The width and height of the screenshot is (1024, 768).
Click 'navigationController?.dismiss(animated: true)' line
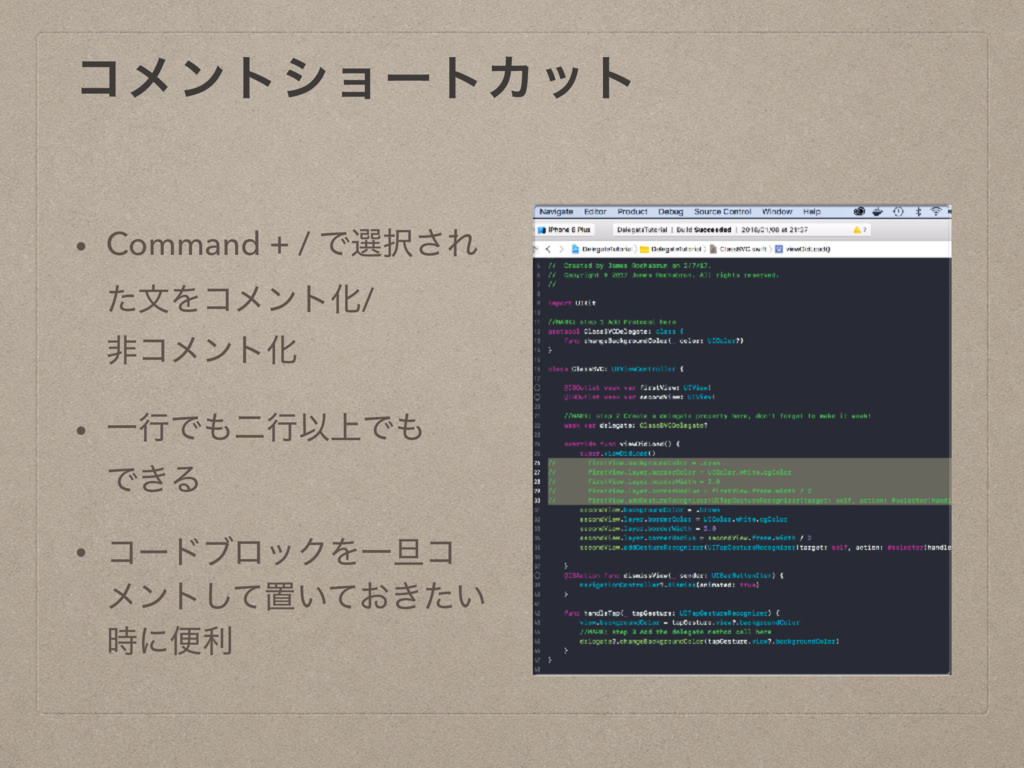(x=669, y=584)
